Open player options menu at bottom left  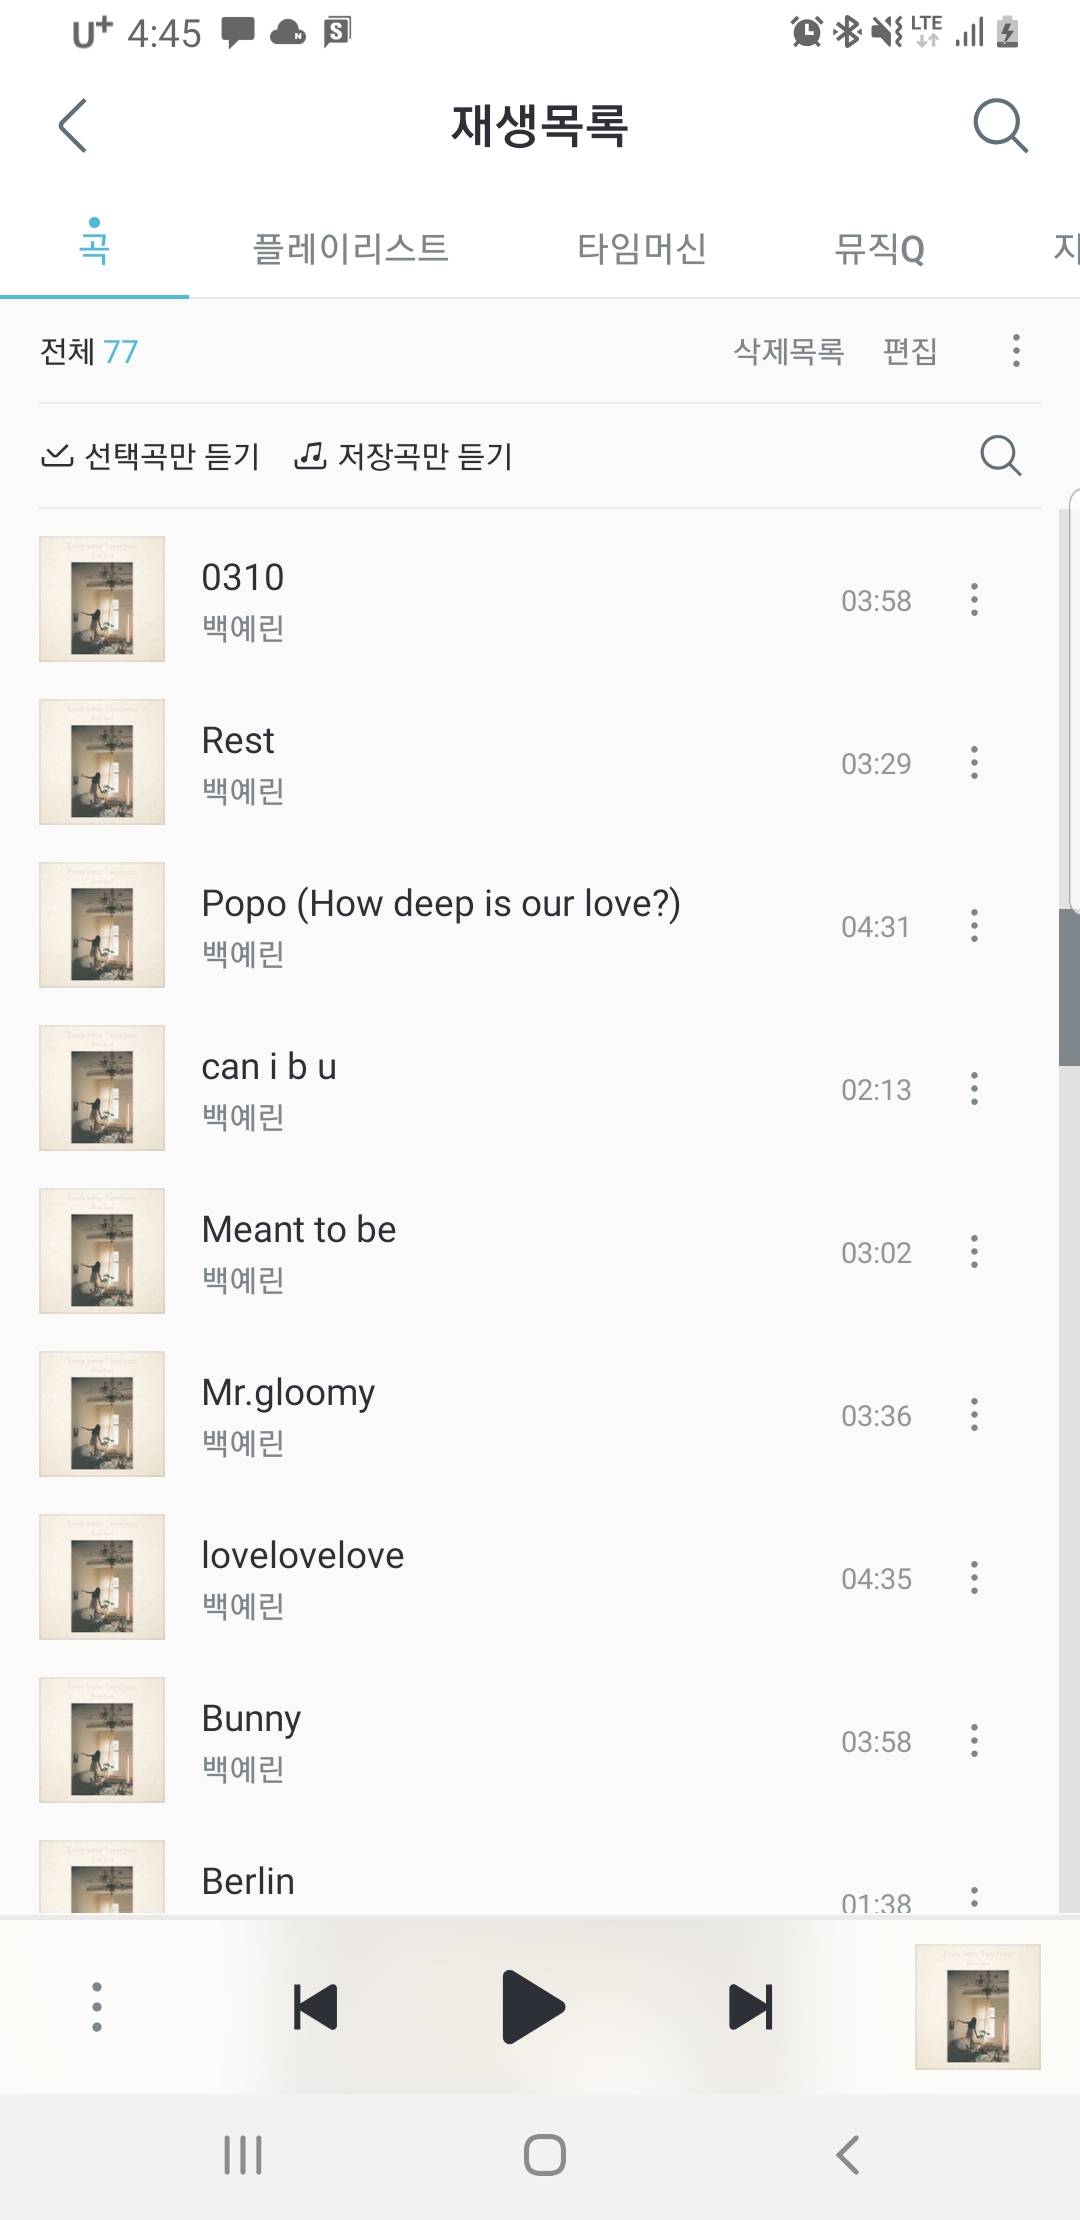(97, 2006)
